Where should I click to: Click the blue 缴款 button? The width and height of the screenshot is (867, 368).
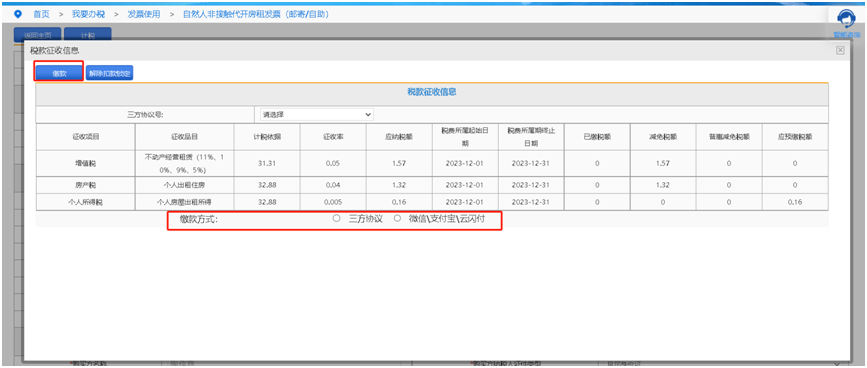59,73
